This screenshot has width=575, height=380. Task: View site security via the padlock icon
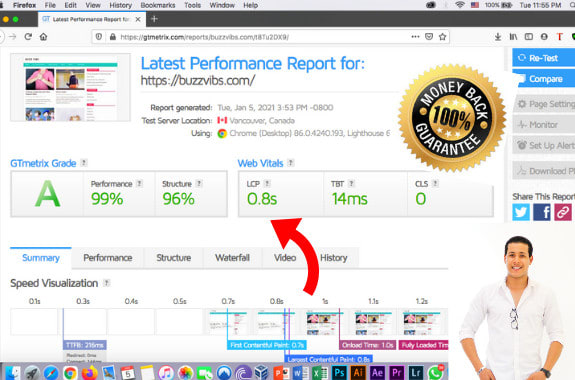pyautogui.click(x=113, y=37)
